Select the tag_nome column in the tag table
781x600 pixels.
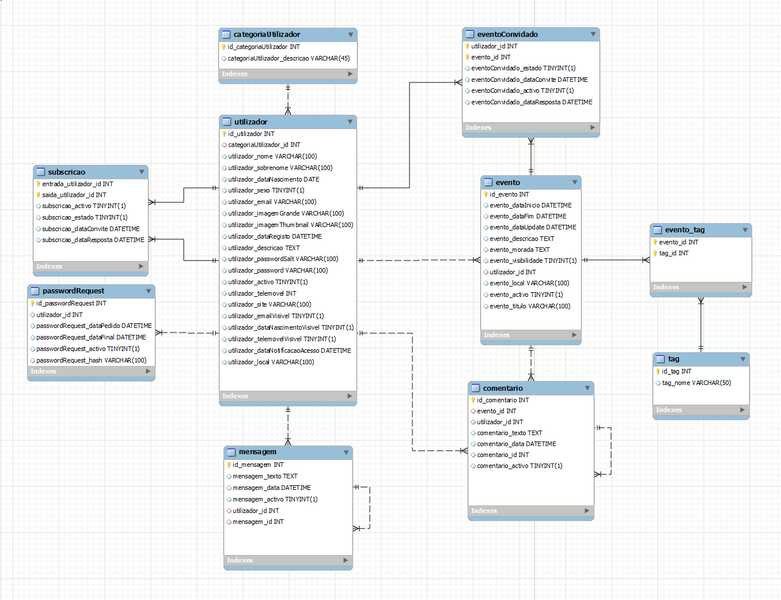point(692,383)
